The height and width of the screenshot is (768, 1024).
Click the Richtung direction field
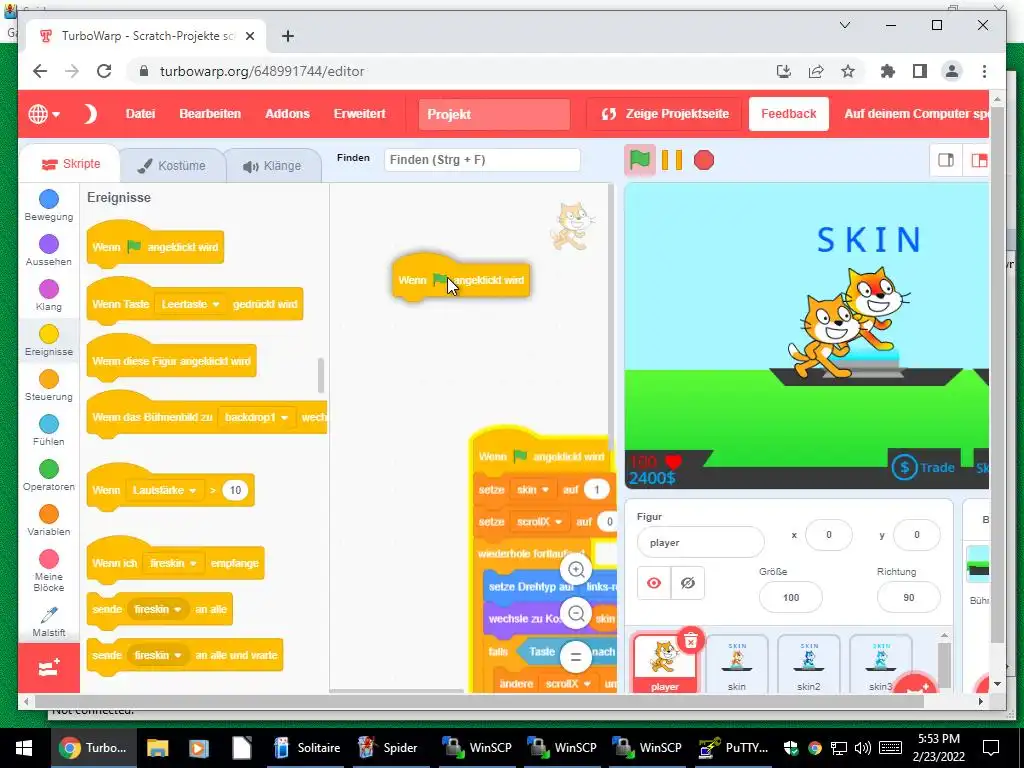coord(908,598)
